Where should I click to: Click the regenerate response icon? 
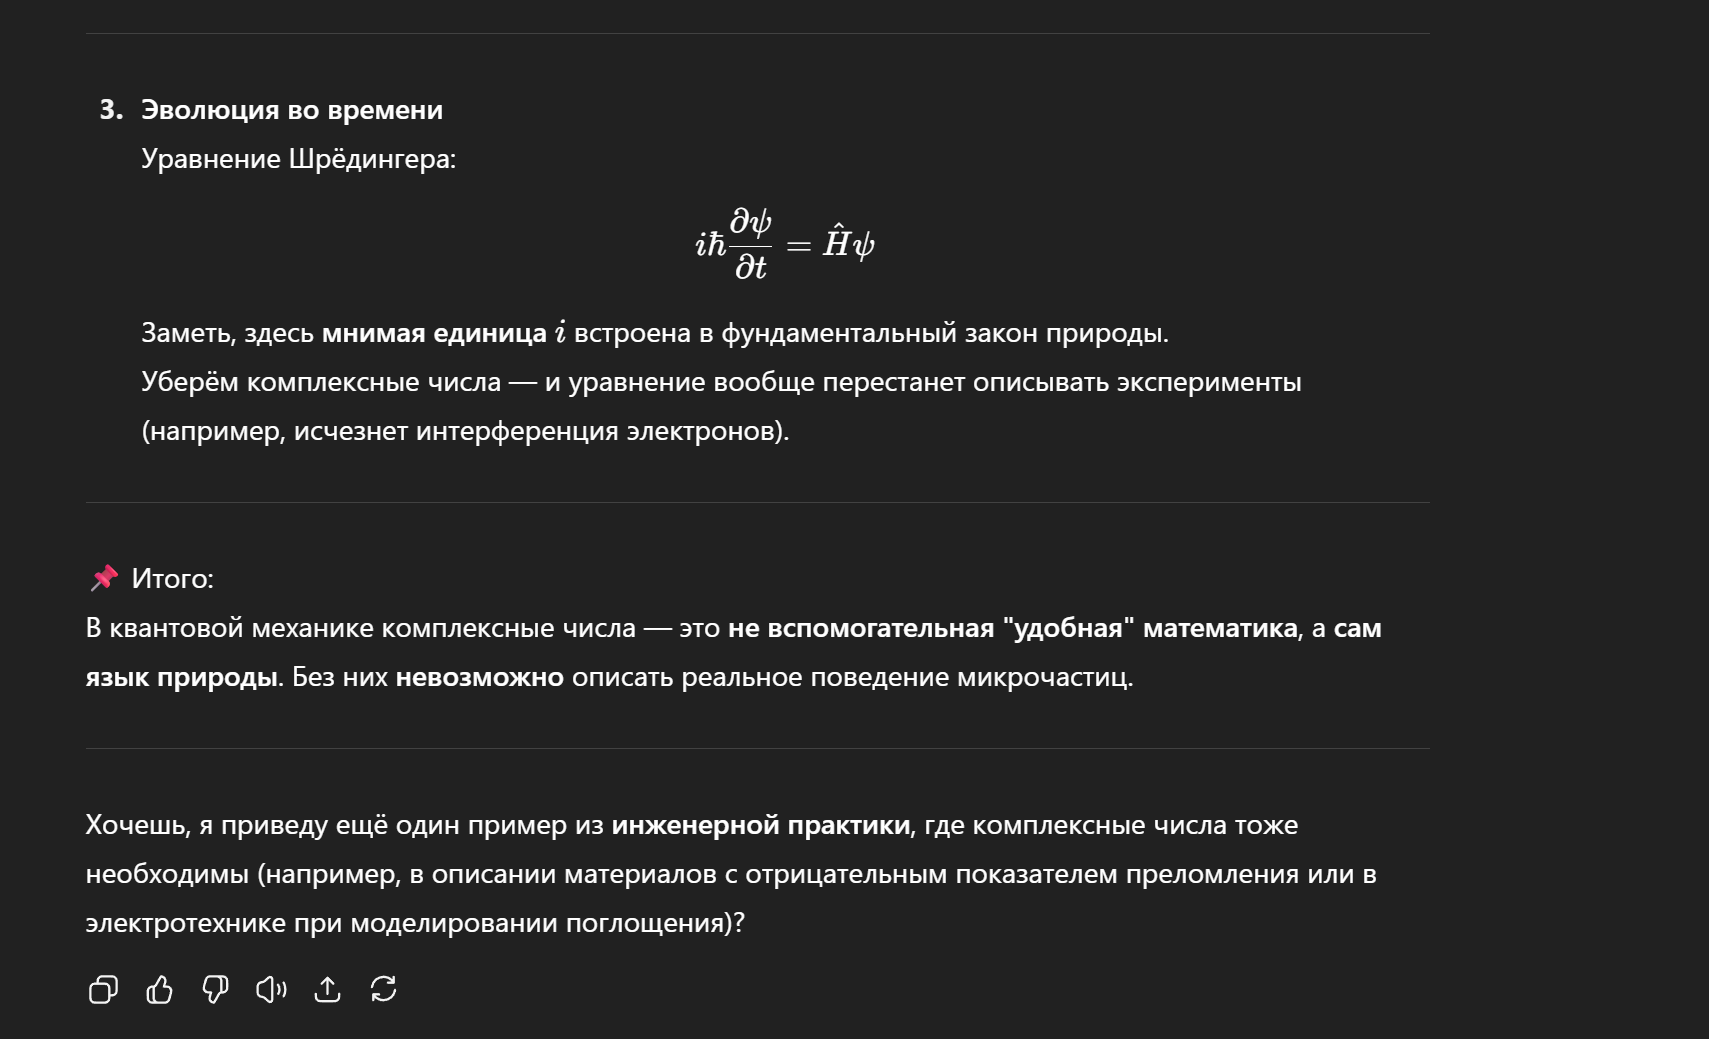[383, 990]
